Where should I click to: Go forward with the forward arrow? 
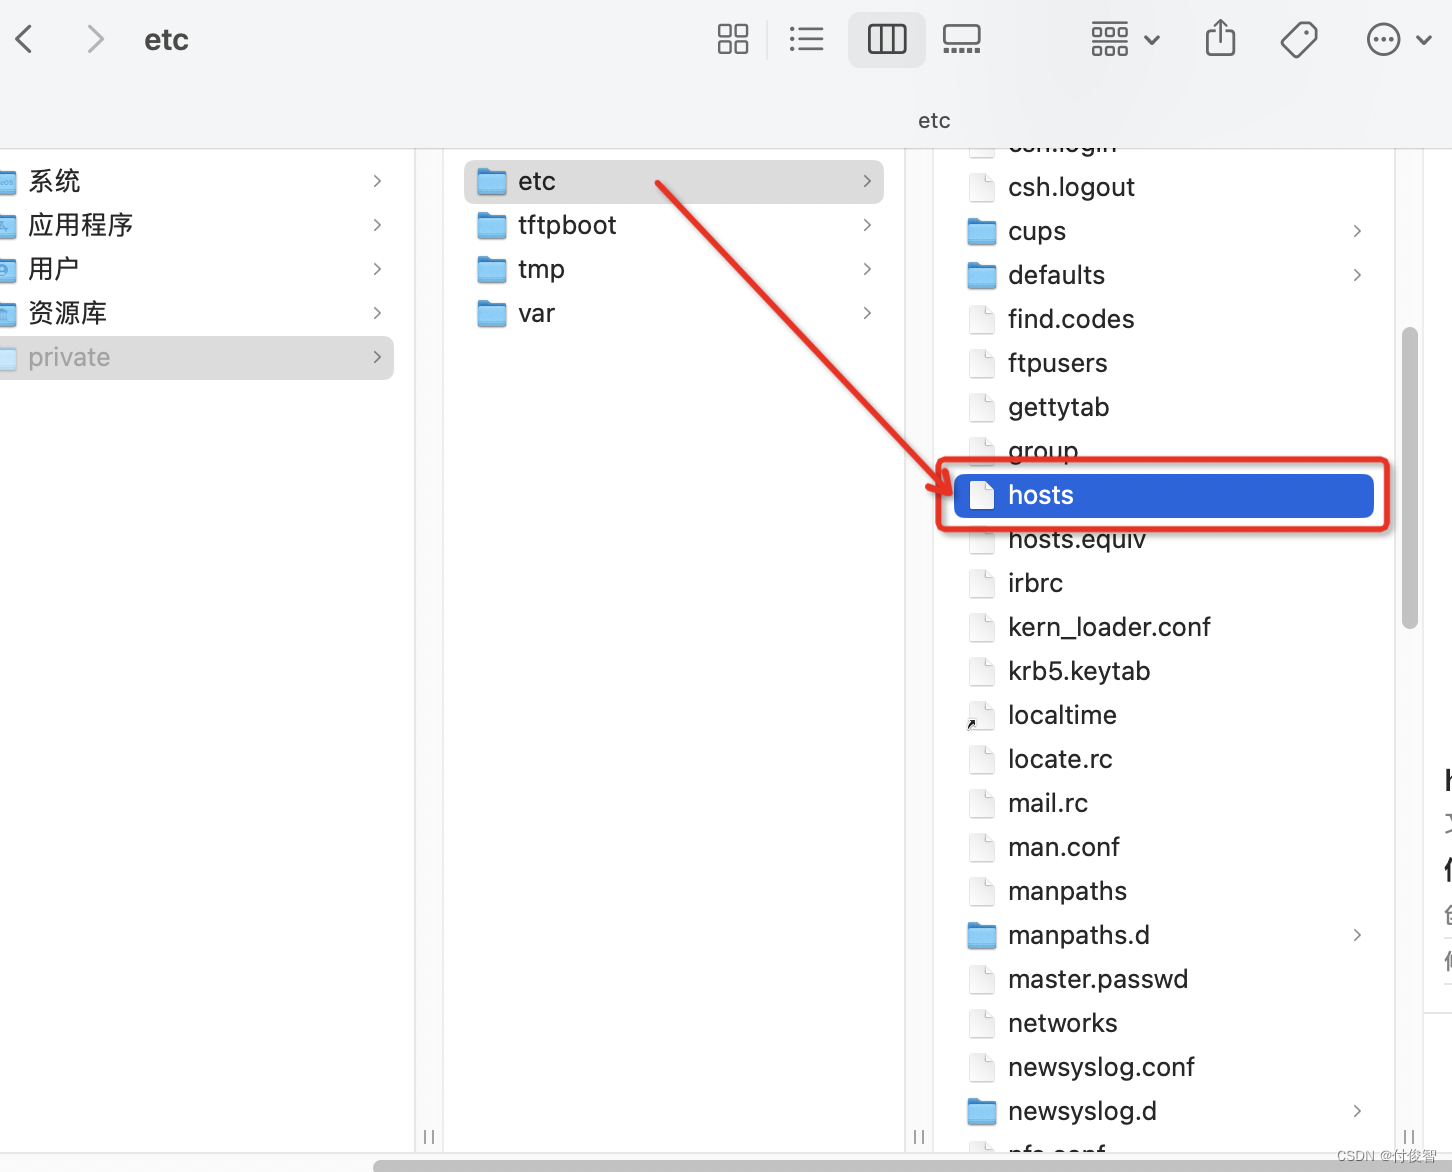coord(95,39)
